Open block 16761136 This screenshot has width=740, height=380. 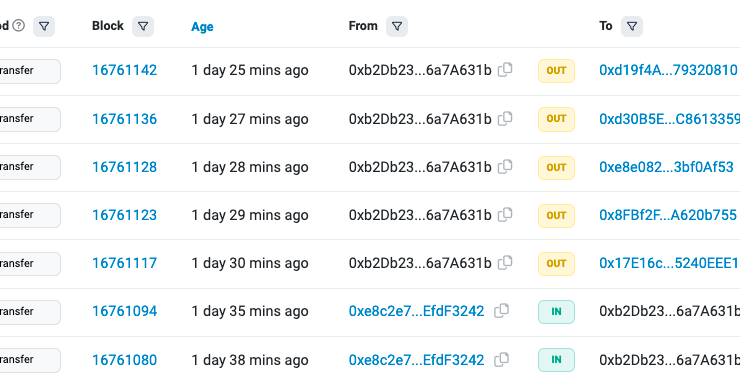[124, 119]
